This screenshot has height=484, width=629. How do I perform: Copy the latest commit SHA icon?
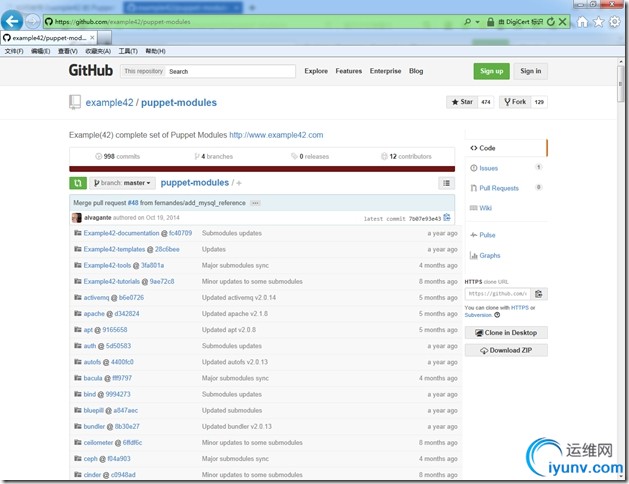(447, 218)
